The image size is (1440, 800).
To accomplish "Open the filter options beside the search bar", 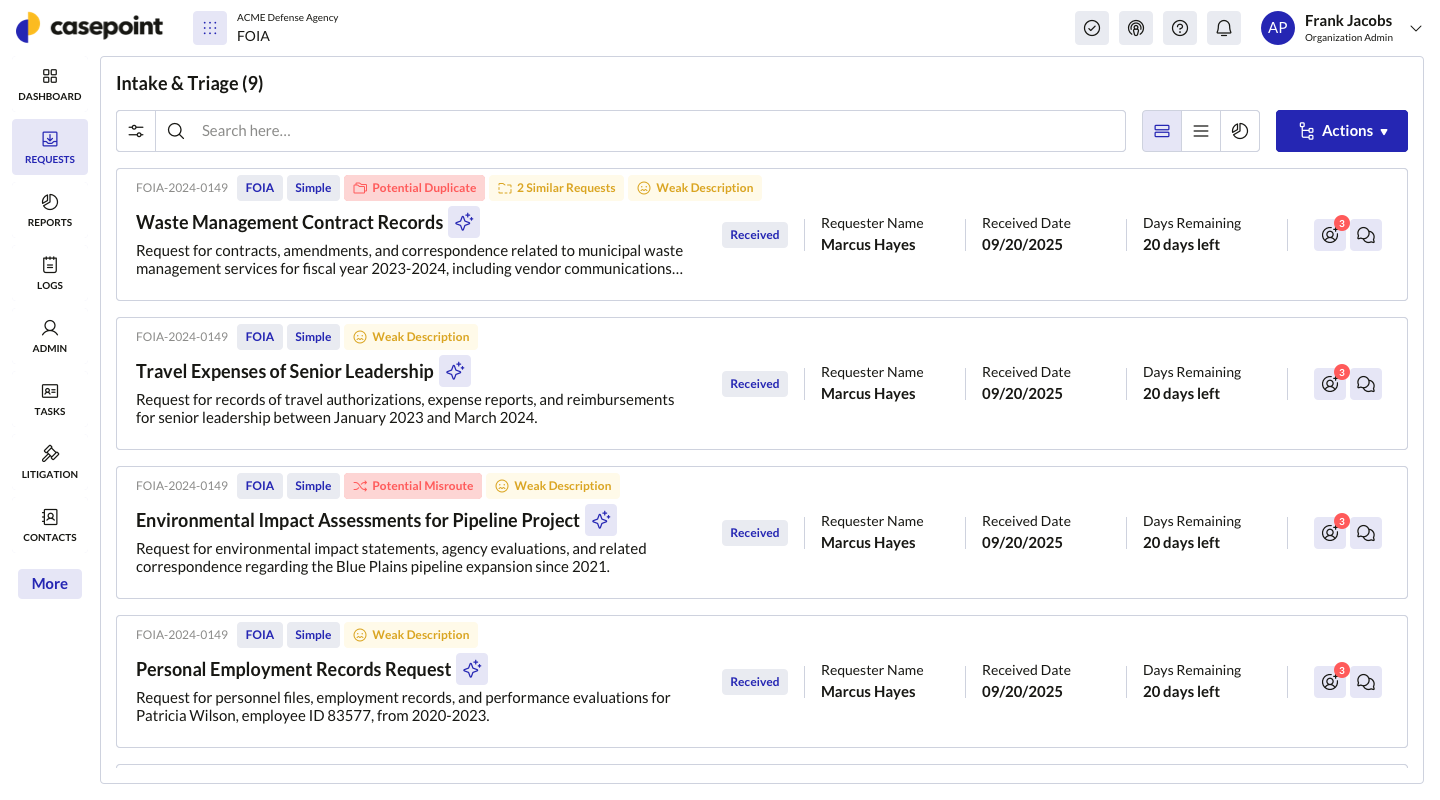I will pos(136,130).
